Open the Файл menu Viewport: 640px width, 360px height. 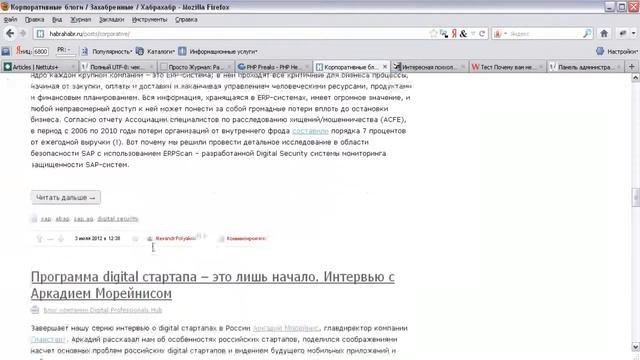(x=10, y=20)
